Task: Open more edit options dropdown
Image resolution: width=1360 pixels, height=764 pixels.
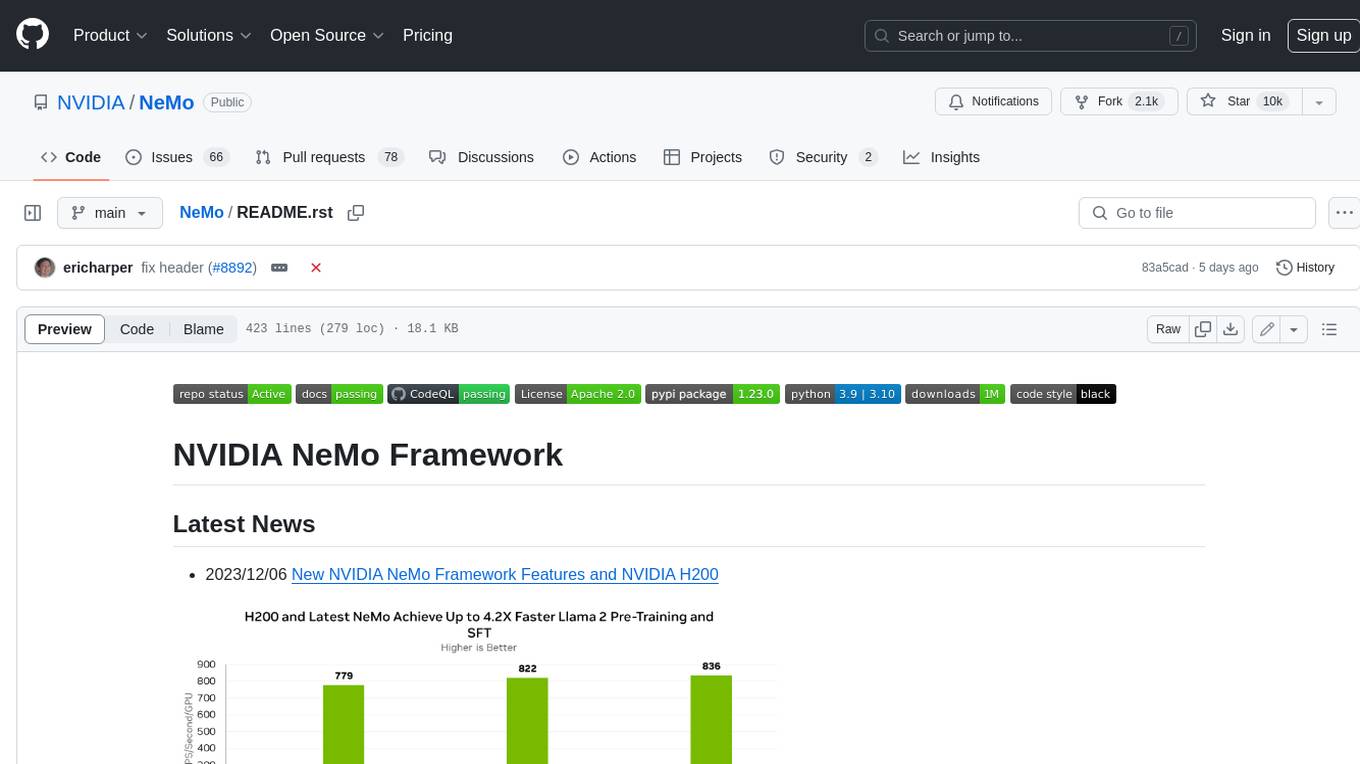Action: pos(1294,329)
